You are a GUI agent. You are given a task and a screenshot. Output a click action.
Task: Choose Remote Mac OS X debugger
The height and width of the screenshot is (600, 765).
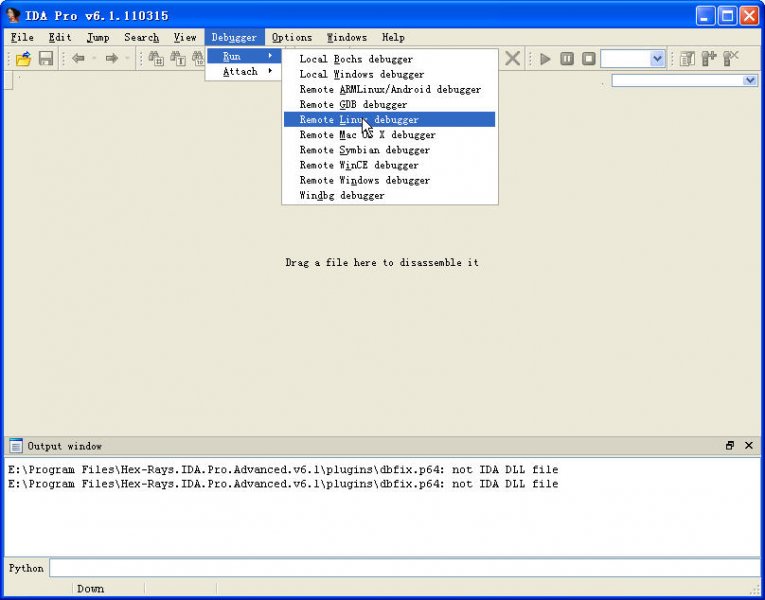pos(389,135)
